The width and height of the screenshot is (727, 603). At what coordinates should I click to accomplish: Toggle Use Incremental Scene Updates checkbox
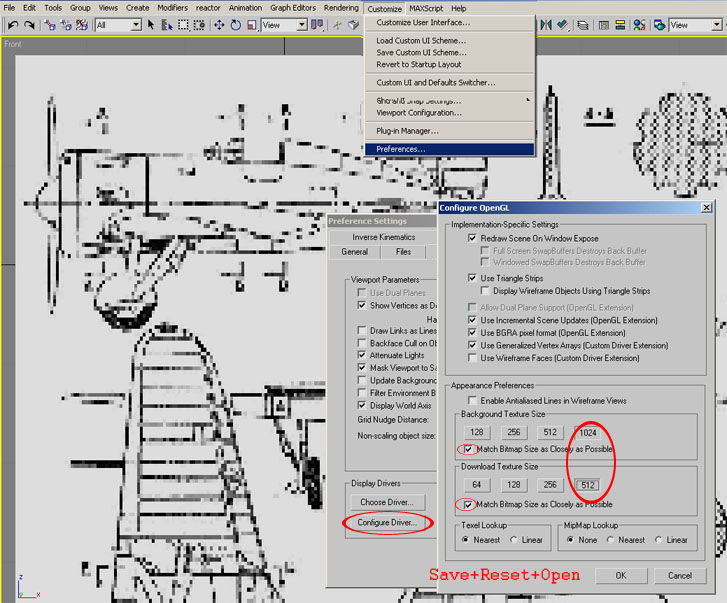pos(472,320)
